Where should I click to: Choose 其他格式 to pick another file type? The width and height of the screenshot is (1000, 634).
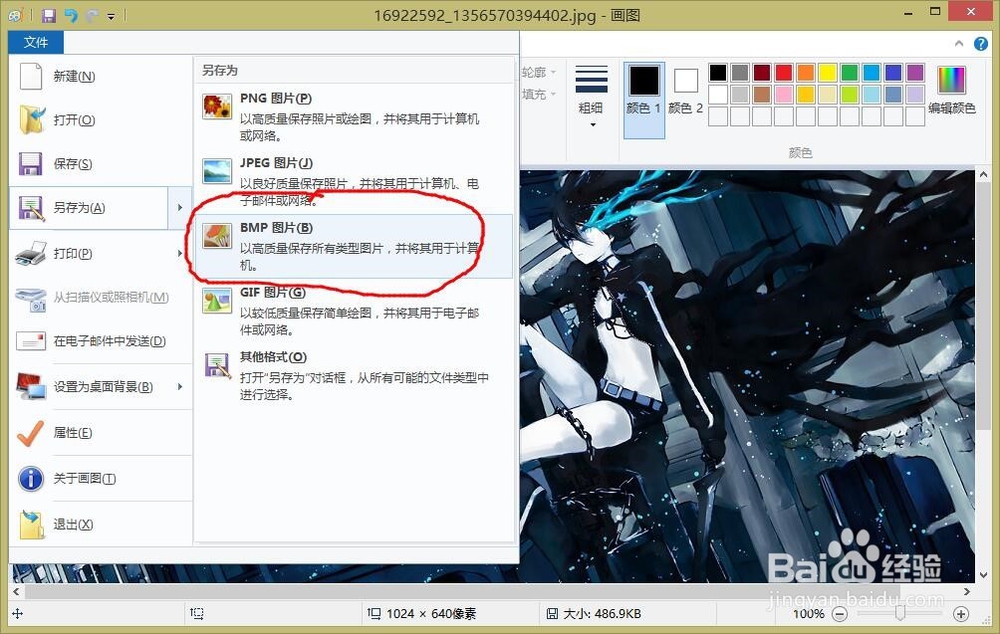coord(272,356)
